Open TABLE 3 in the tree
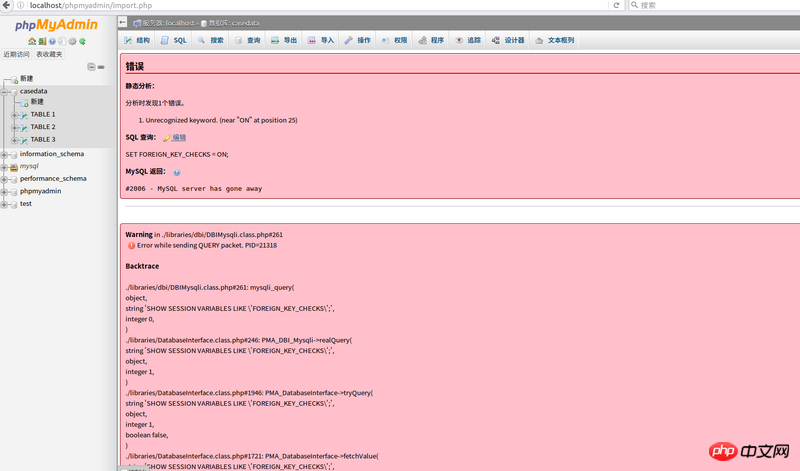 43,139
